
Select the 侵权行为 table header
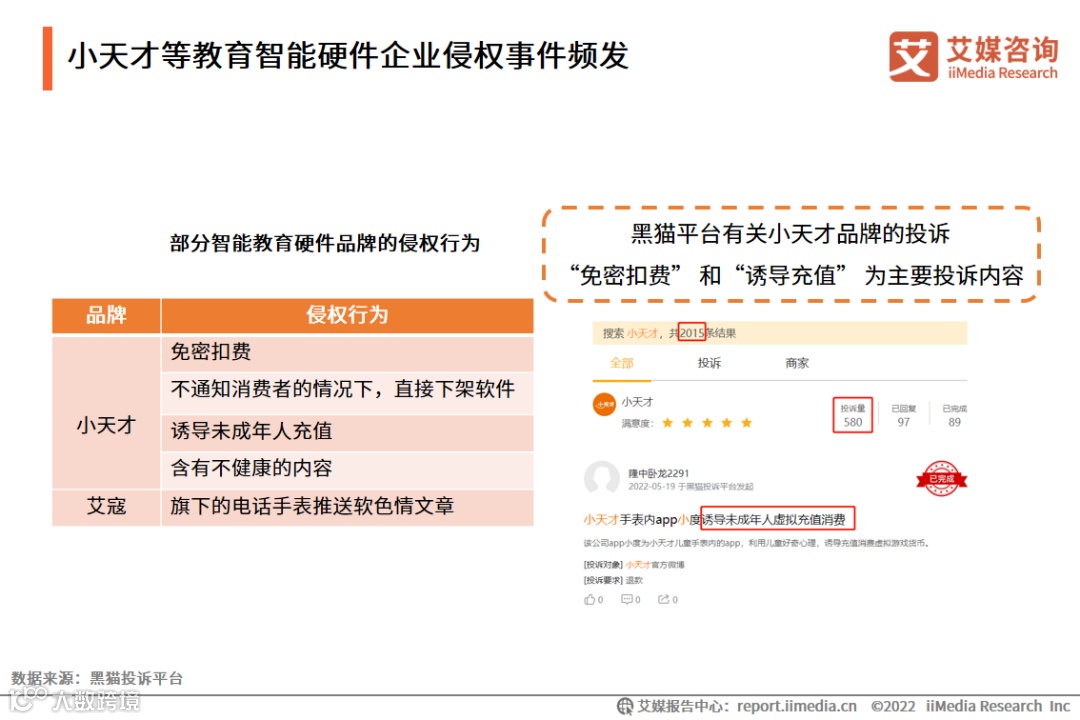(x=347, y=316)
